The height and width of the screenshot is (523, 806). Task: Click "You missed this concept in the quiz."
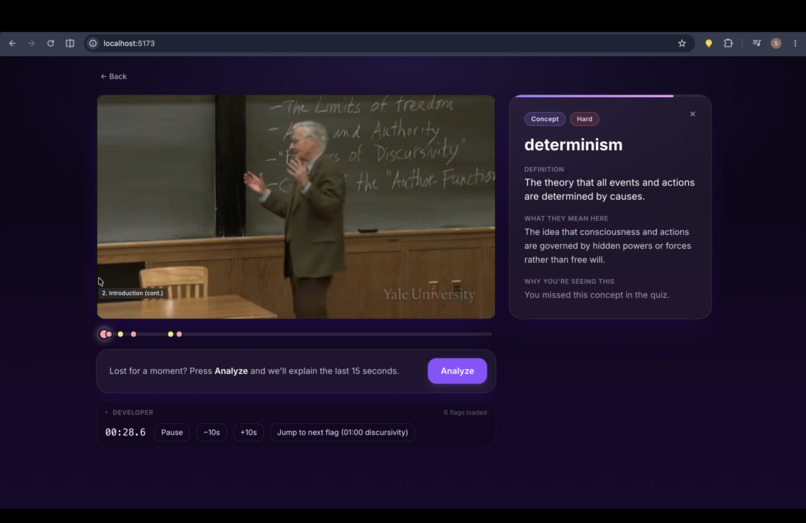pyautogui.click(x=597, y=295)
